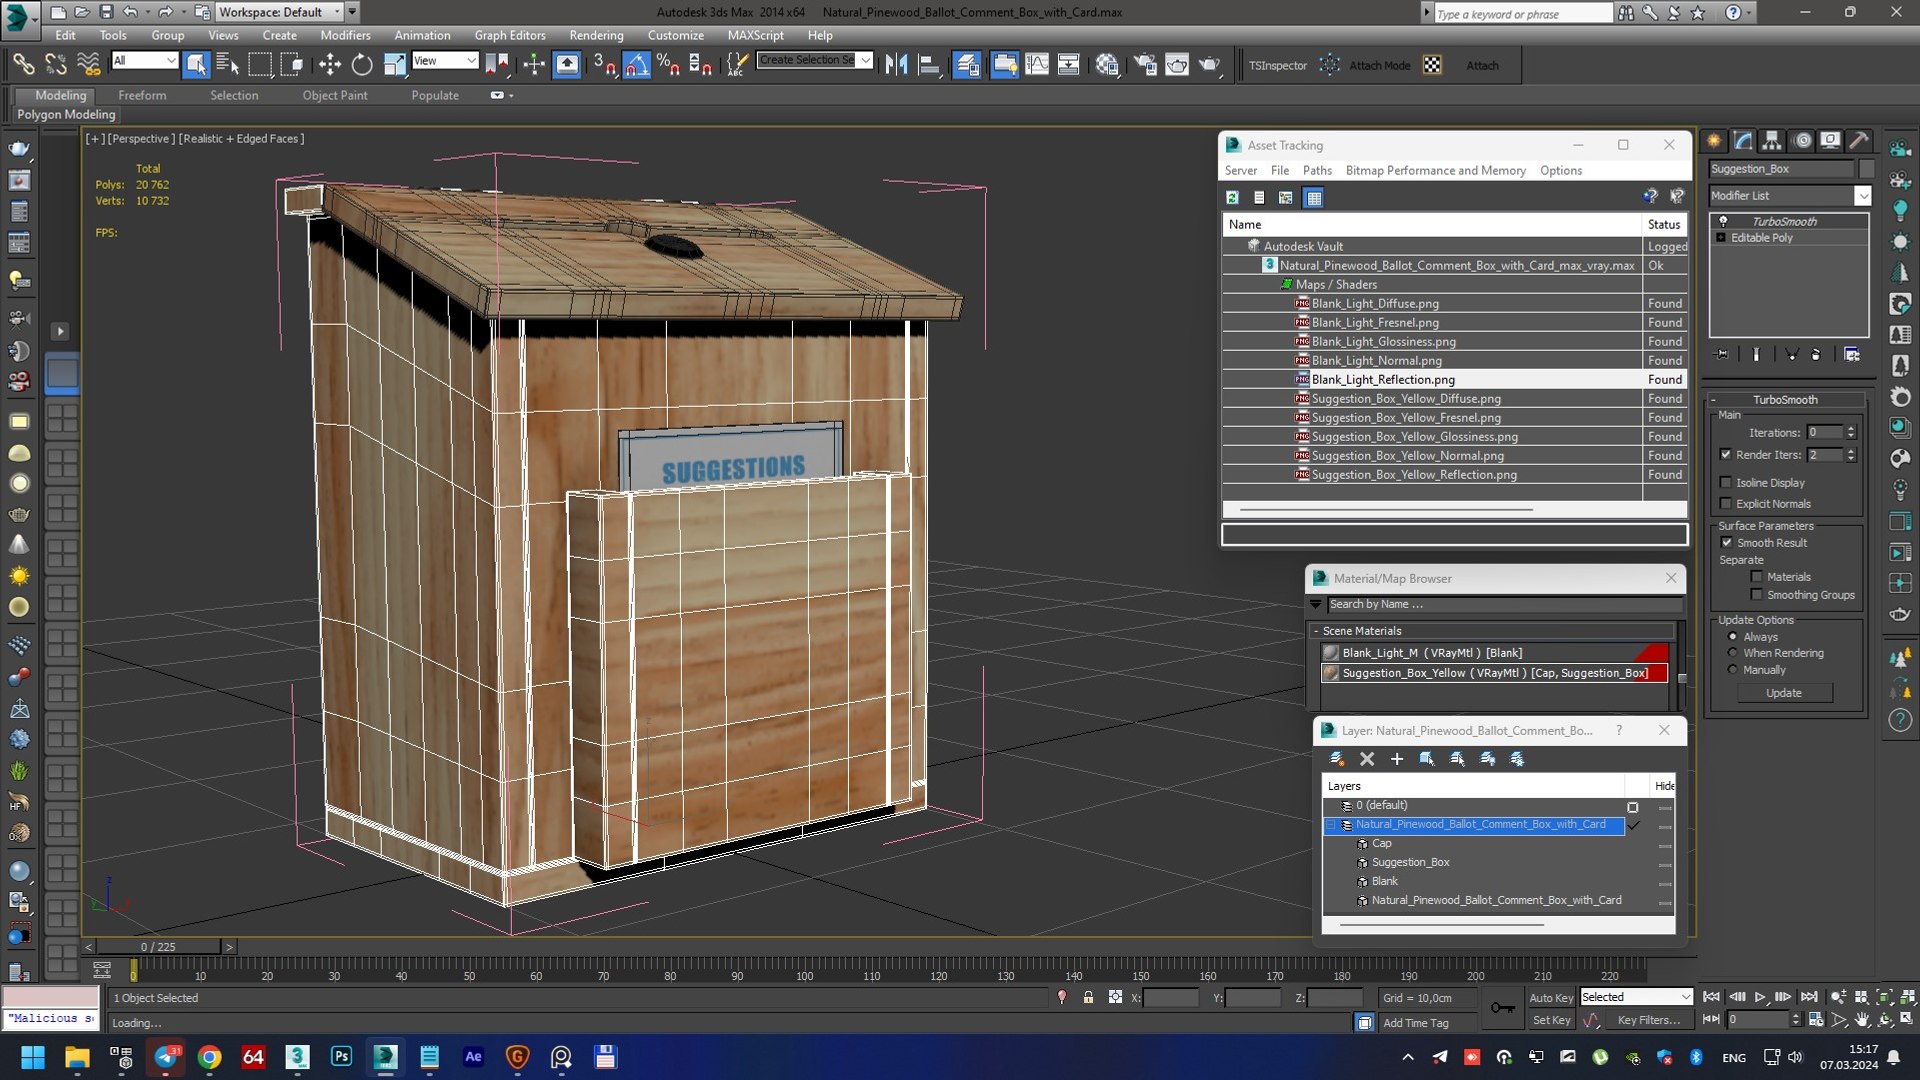Select the Manually update option
Screen dimensions: 1920x1080
click(1732, 670)
